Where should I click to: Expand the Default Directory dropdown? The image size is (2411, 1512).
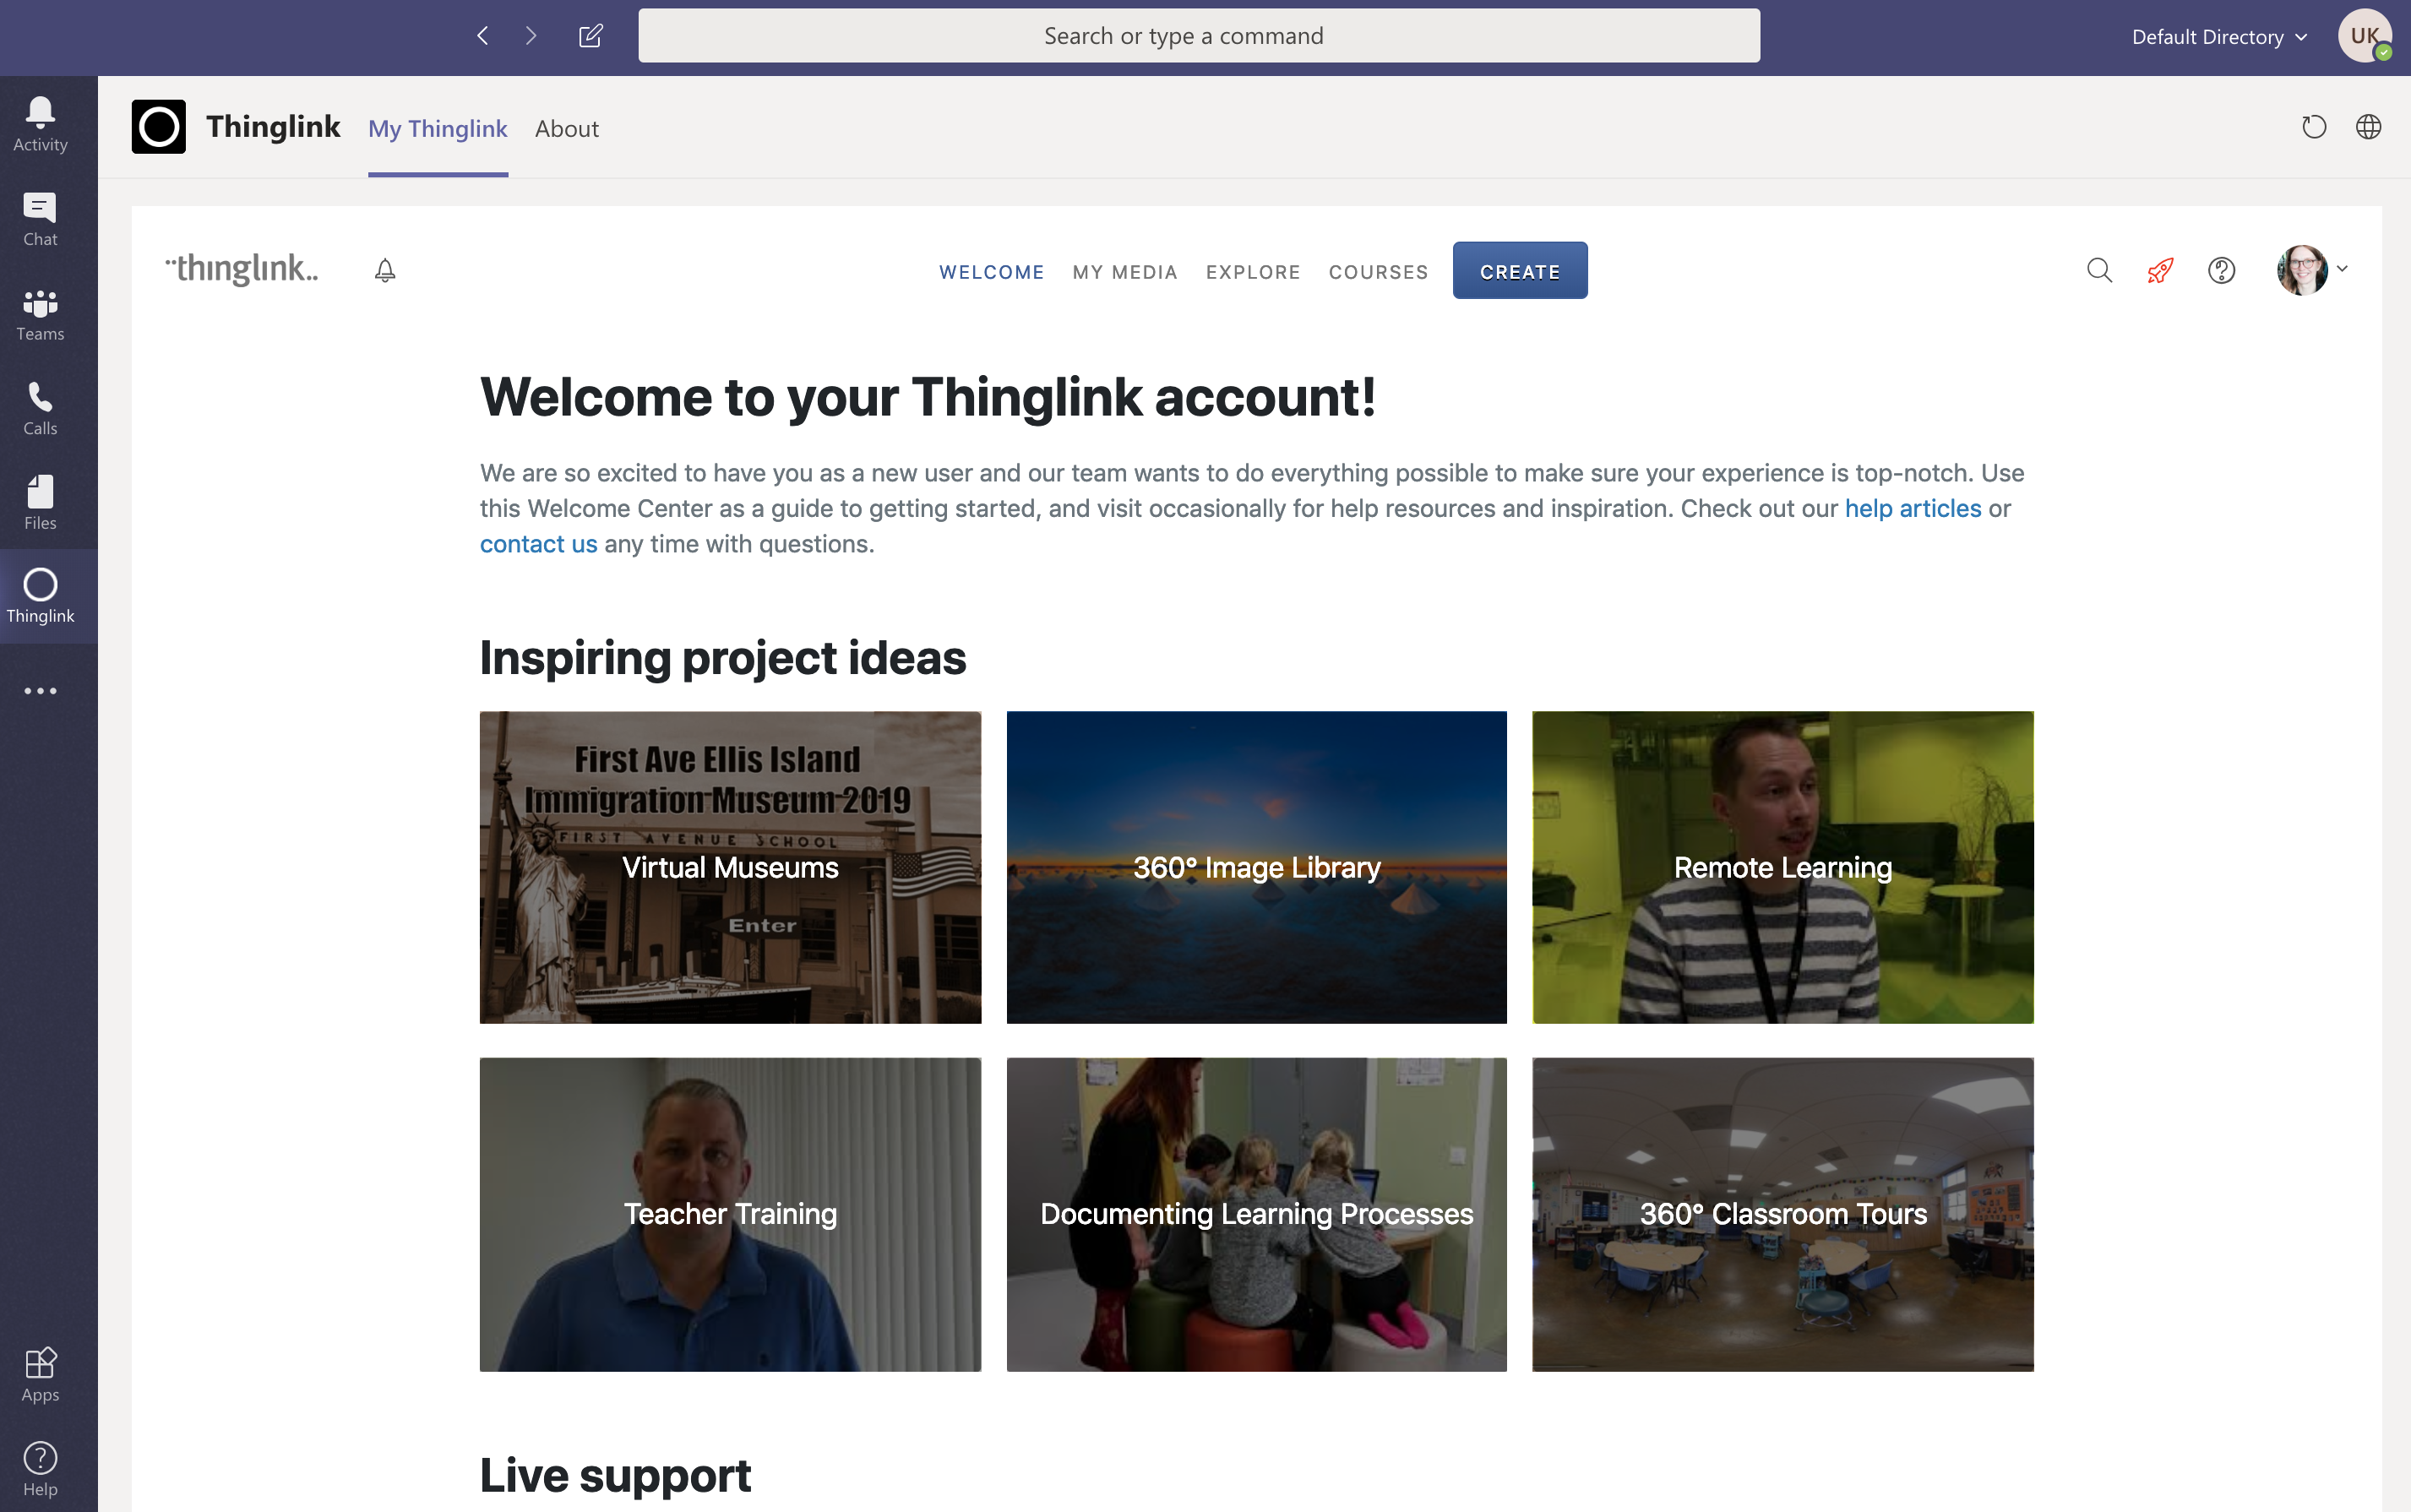[x=2221, y=35]
